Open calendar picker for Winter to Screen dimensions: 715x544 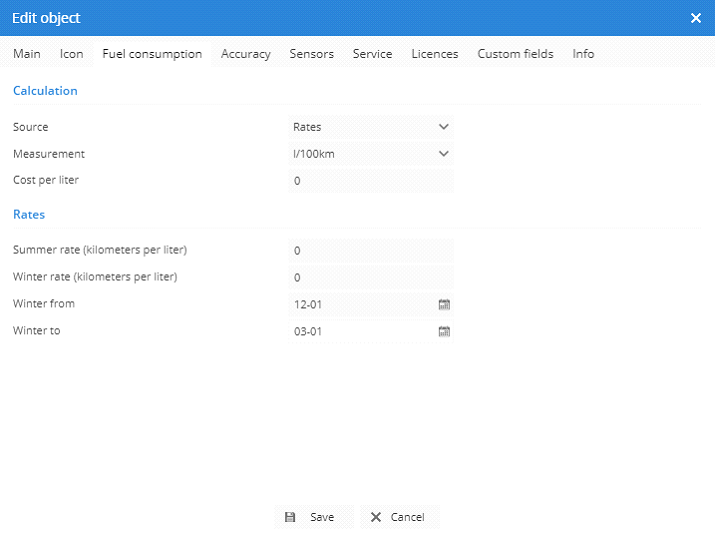[x=444, y=331]
